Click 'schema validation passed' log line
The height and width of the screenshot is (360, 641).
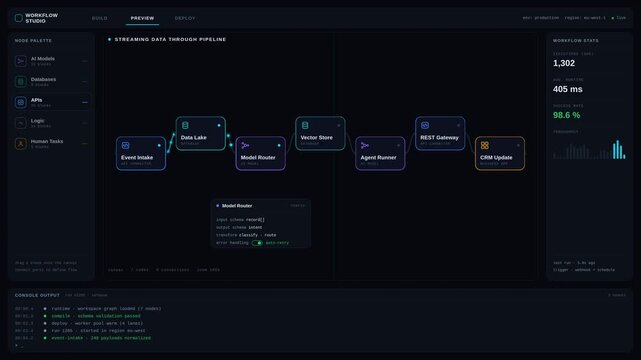(x=96, y=316)
